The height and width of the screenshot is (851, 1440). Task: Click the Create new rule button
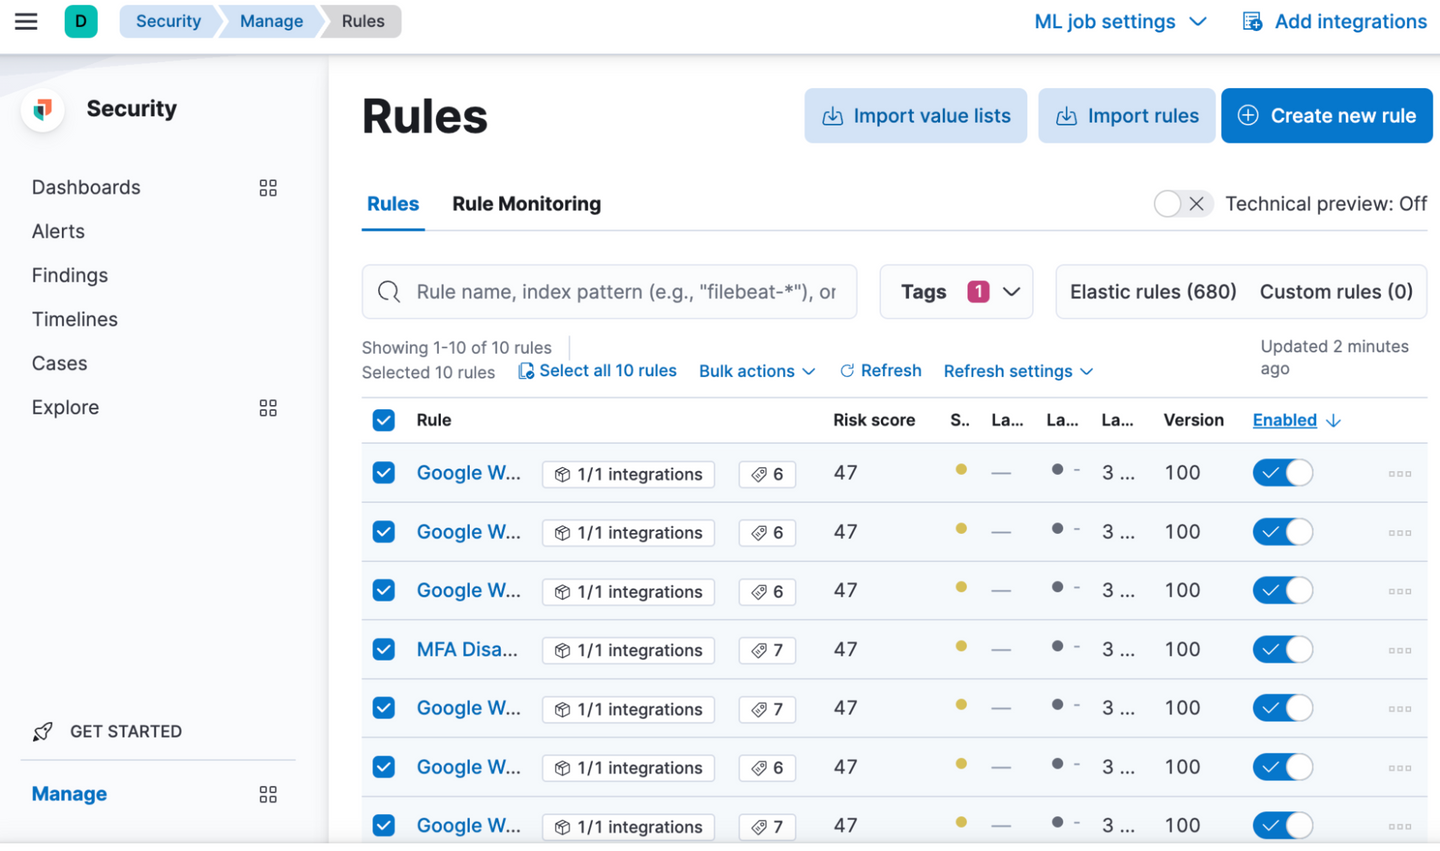[x=1326, y=116]
